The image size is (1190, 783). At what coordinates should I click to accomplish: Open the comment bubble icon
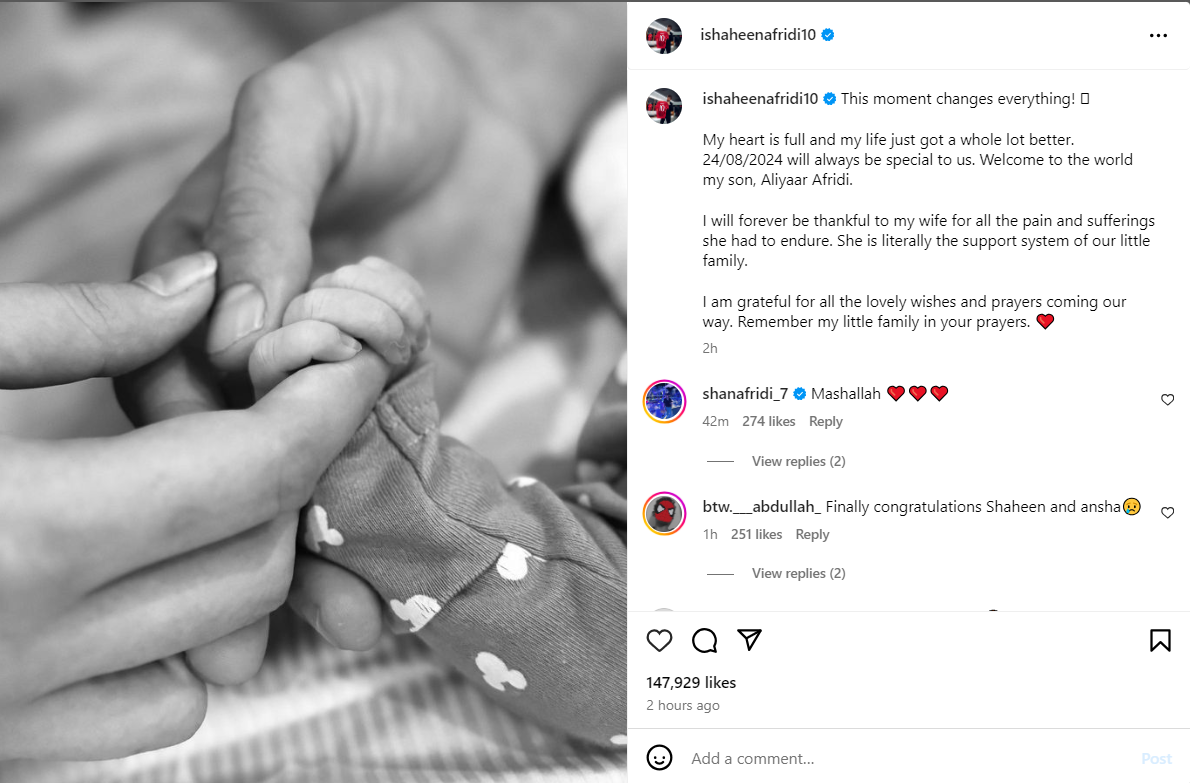pos(704,640)
